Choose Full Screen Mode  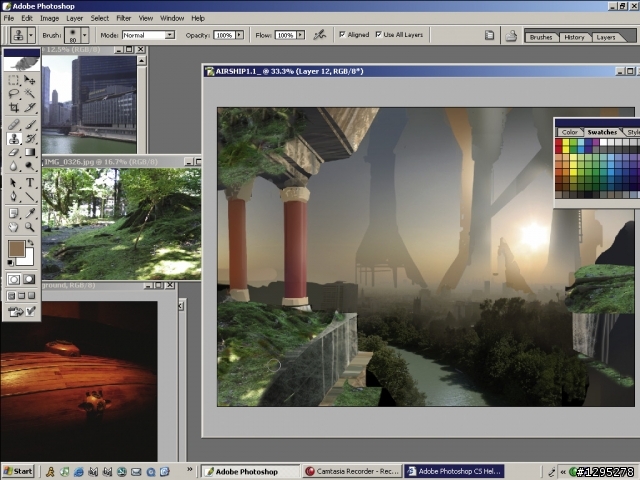pos(31,296)
